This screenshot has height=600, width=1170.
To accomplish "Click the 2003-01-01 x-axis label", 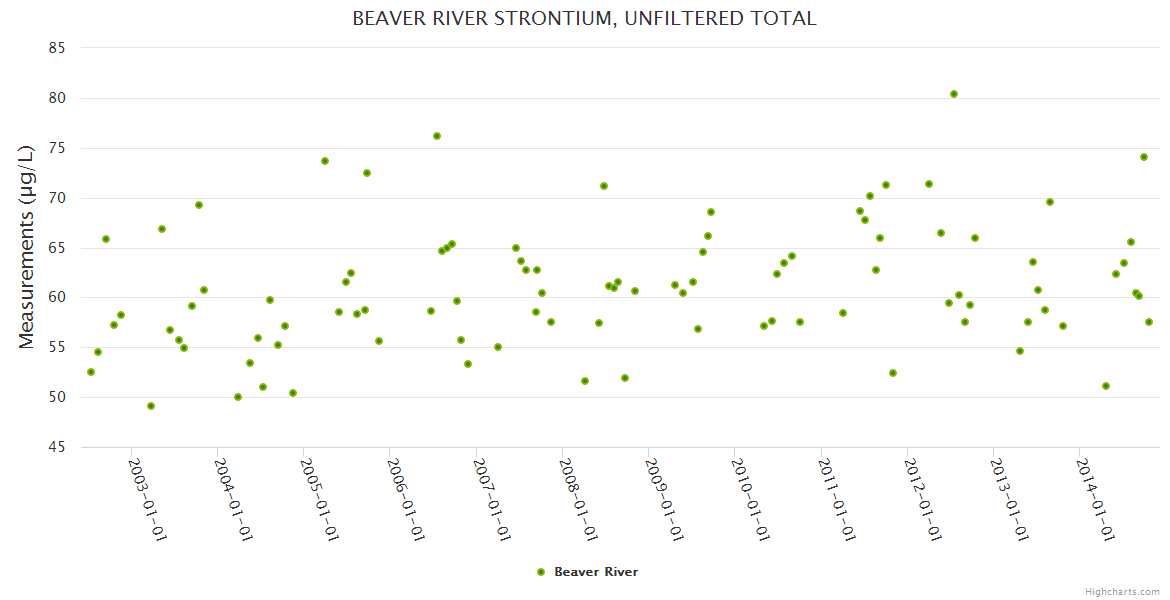I will (148, 499).
